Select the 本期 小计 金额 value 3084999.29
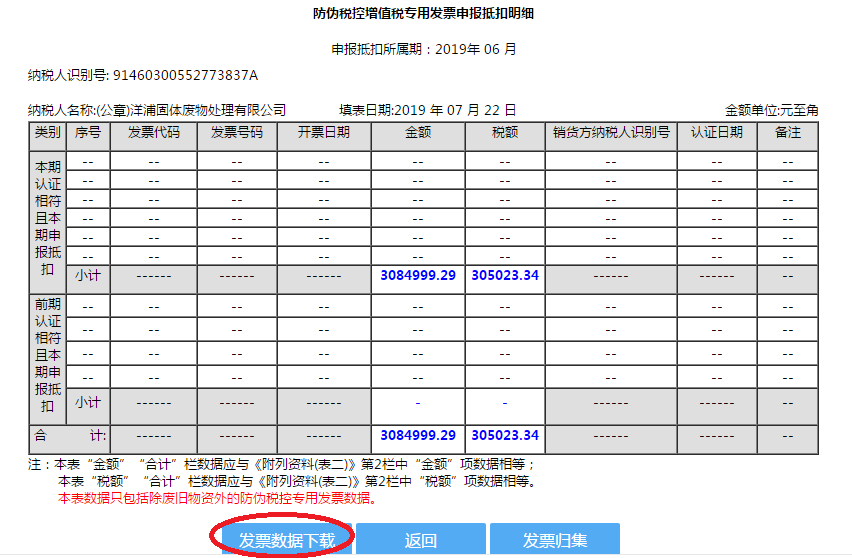 tap(418, 275)
